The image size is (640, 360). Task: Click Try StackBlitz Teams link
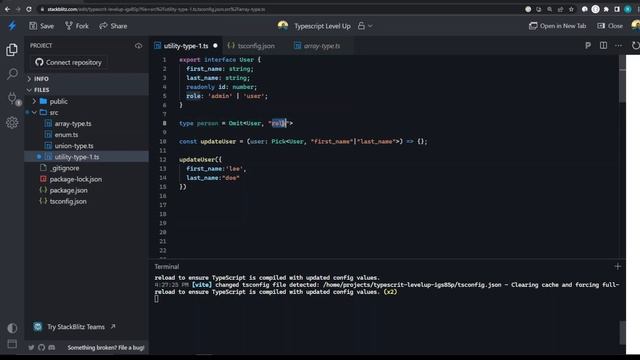[x=75, y=327]
